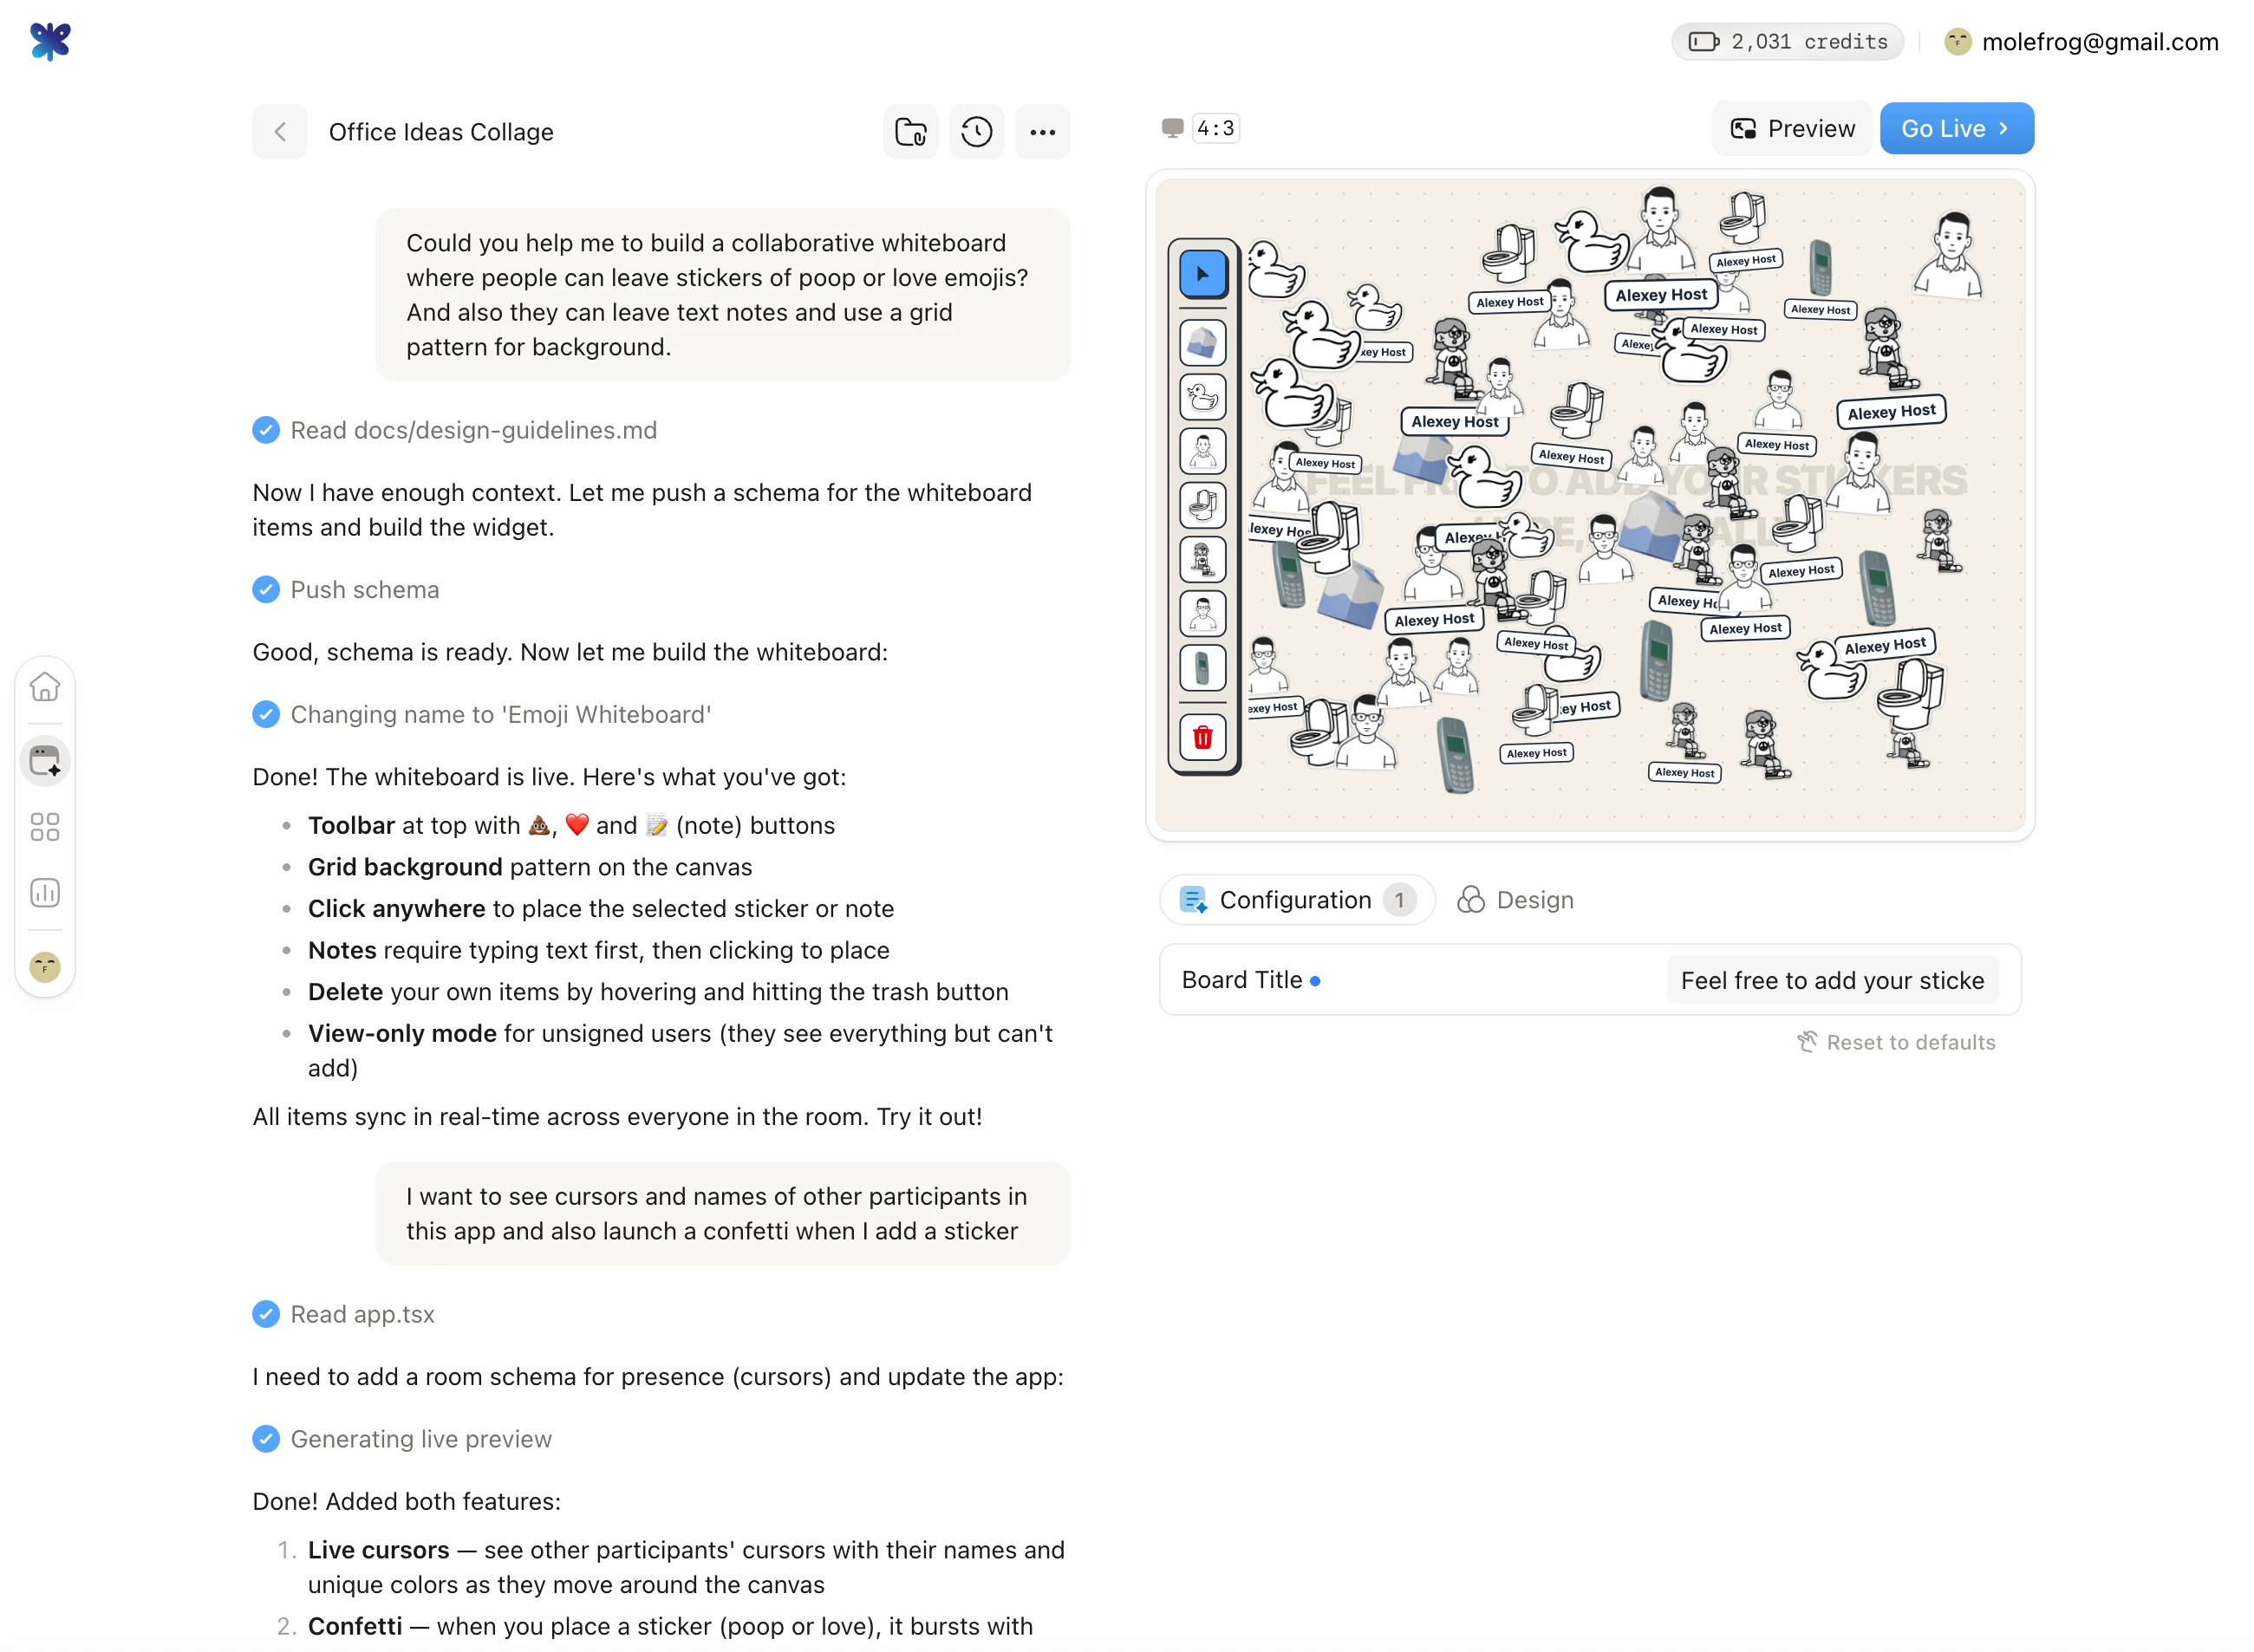Open the 4:3 aspect ratio selector
The image size is (2254, 1652).
click(x=1201, y=128)
